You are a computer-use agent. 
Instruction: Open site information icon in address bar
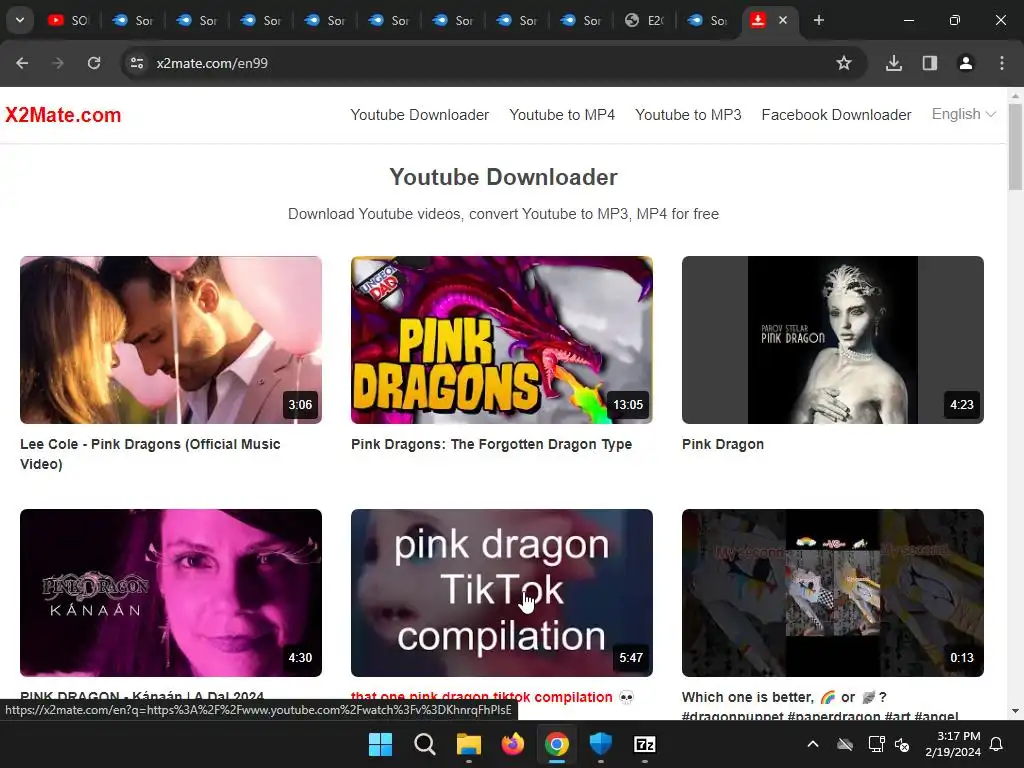(x=137, y=63)
